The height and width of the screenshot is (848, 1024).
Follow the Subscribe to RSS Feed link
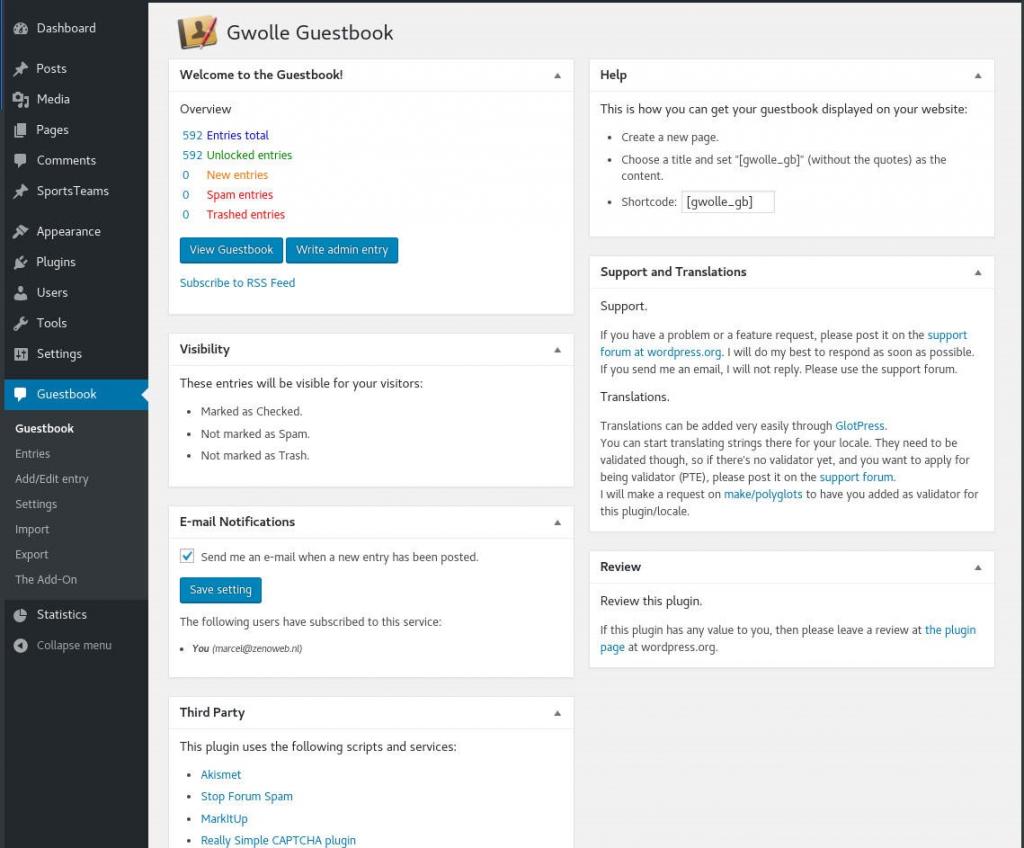pyautogui.click(x=237, y=283)
